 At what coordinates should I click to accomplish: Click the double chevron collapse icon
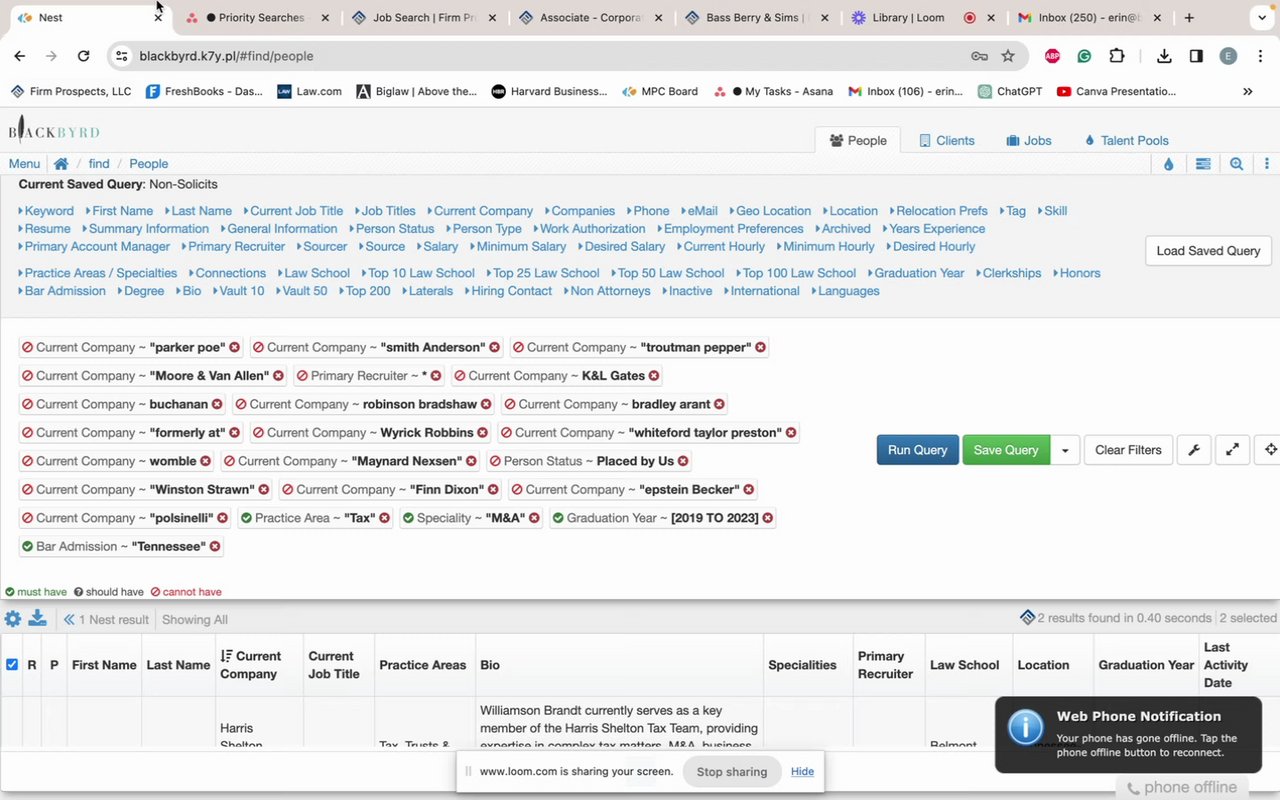[x=69, y=620]
